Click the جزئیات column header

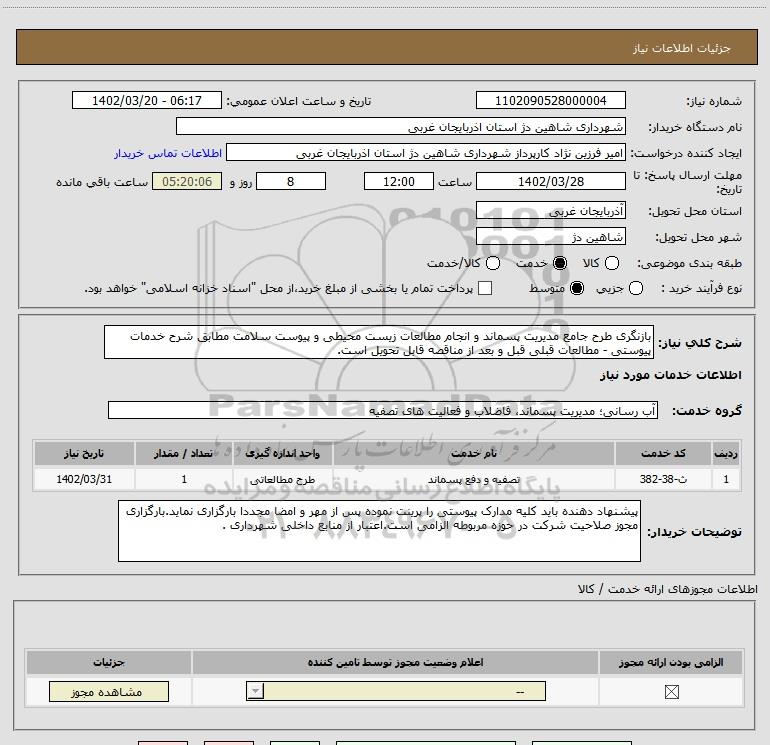[109, 662]
